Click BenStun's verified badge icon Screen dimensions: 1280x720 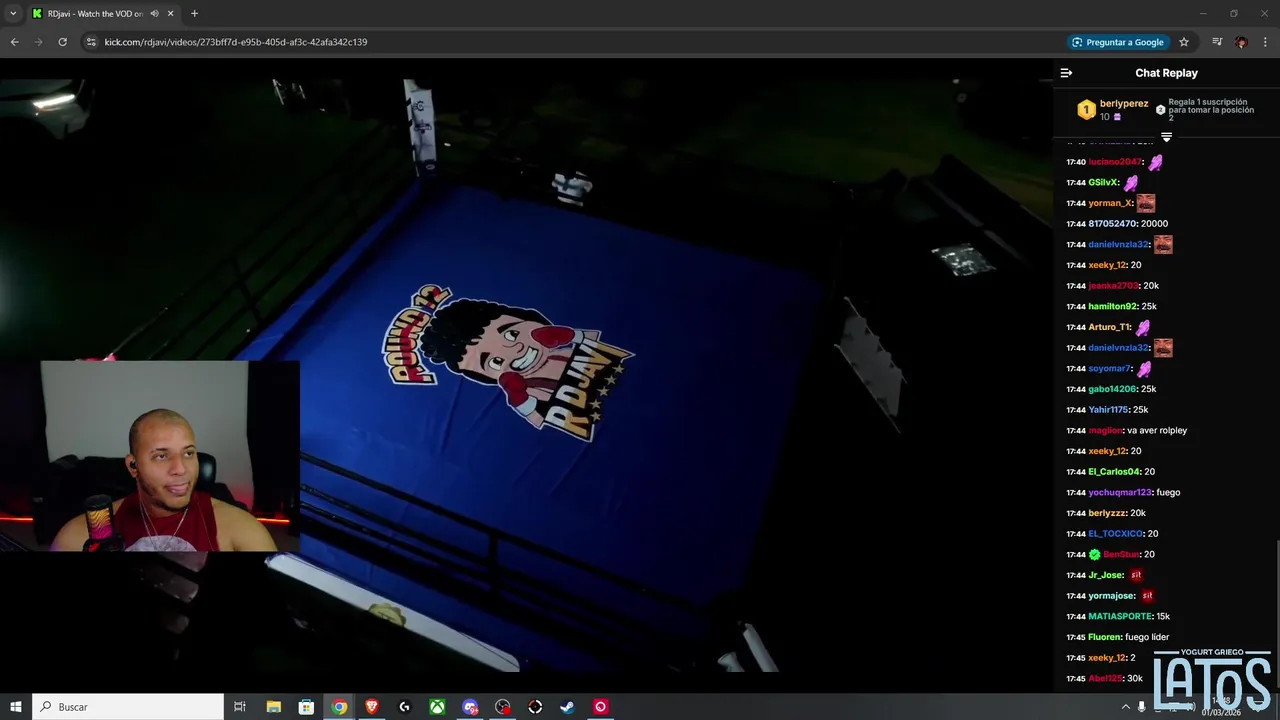coord(1094,555)
